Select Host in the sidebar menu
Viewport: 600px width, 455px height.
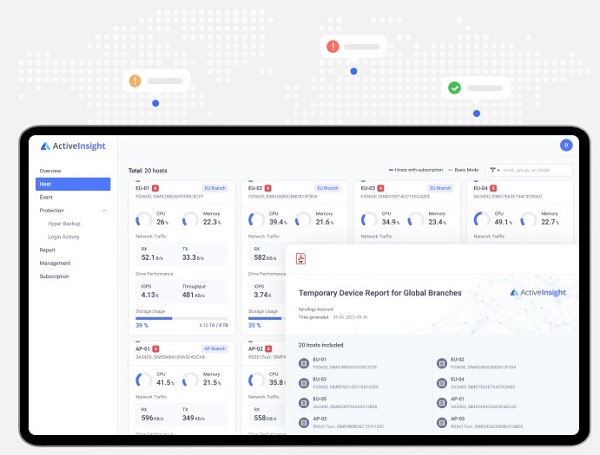point(73,184)
